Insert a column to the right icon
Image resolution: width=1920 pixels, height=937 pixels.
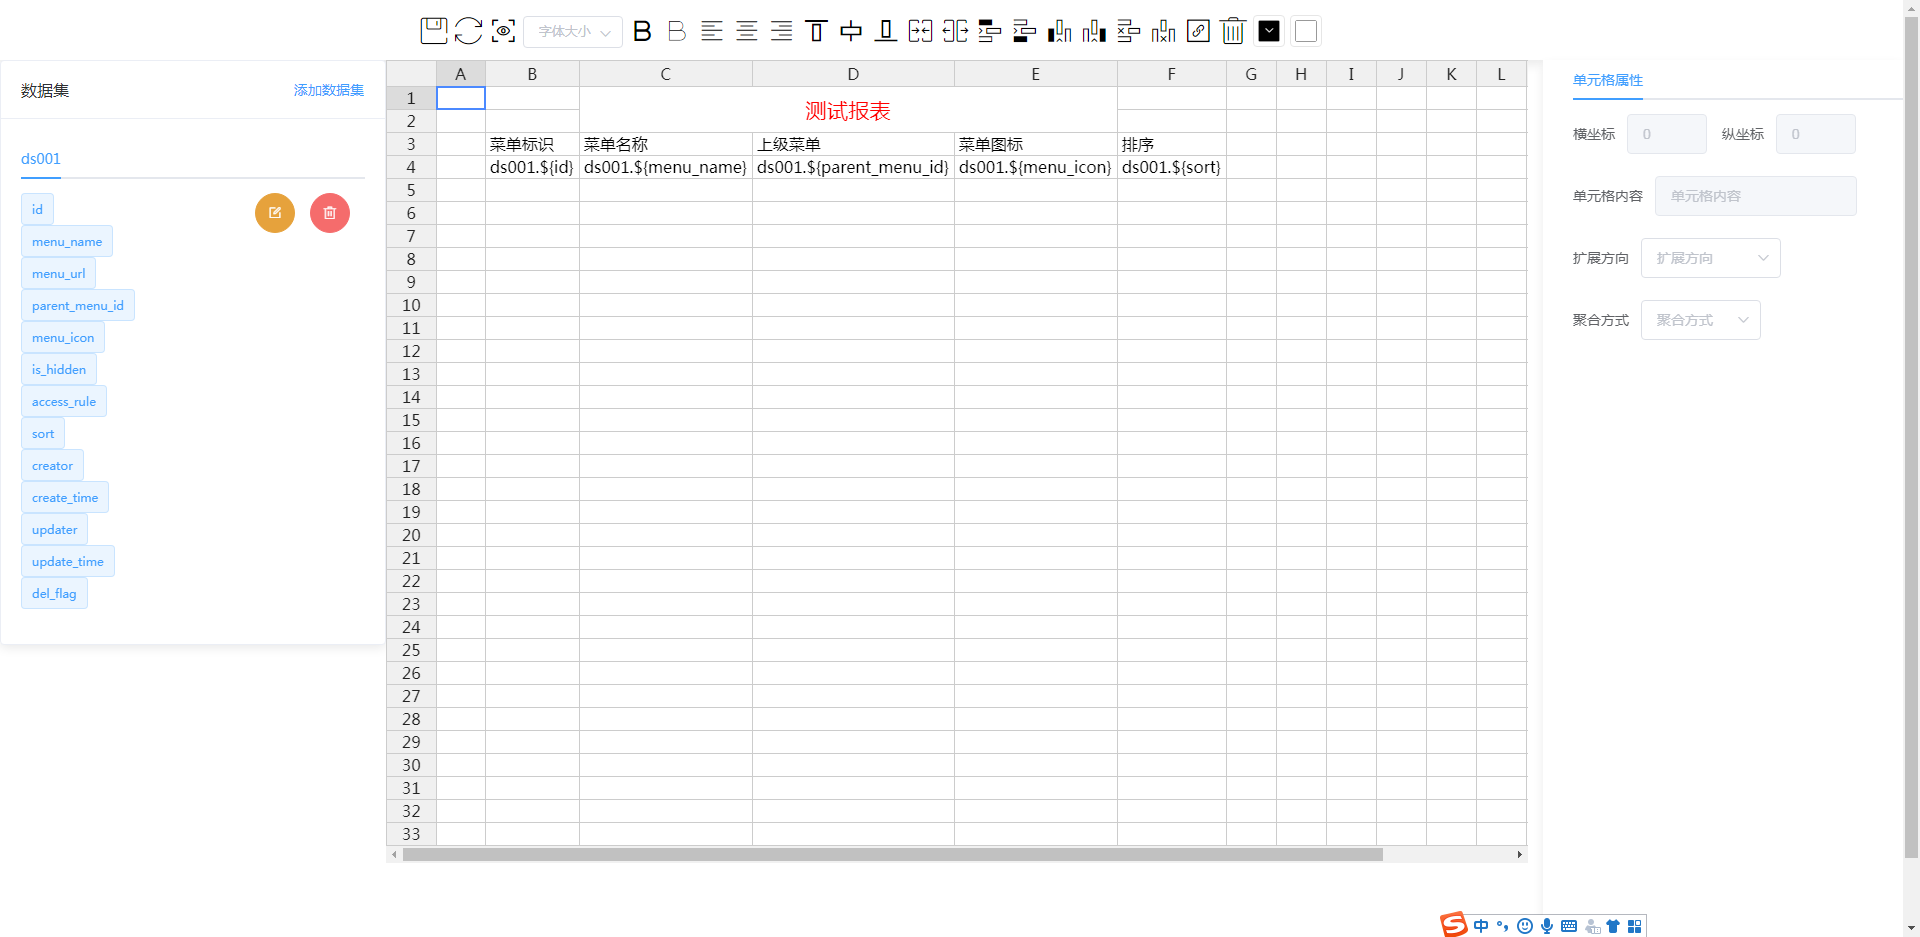(x=1094, y=31)
